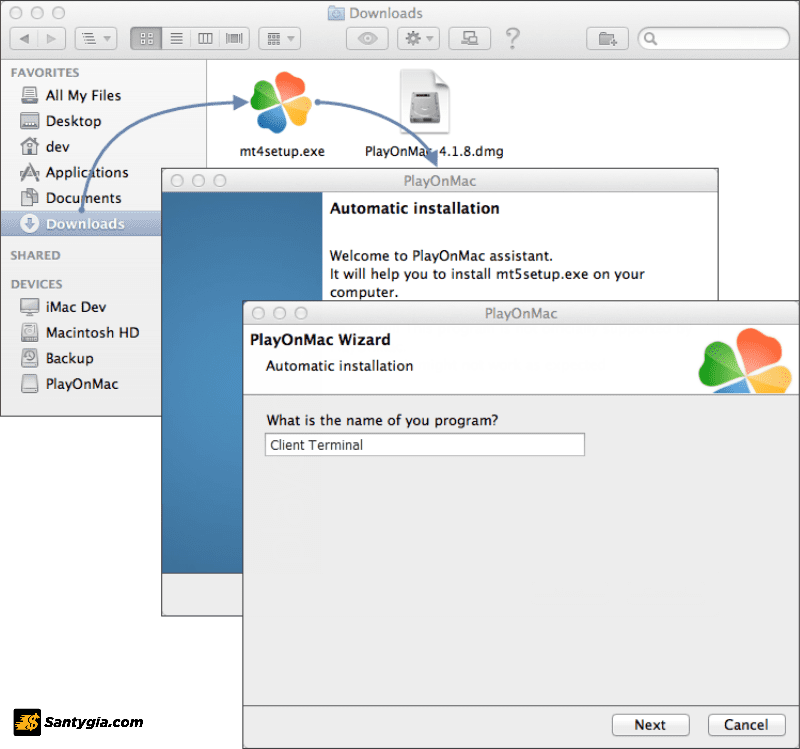Switch Finder to icon view
This screenshot has height=749, width=800.
pos(146,39)
